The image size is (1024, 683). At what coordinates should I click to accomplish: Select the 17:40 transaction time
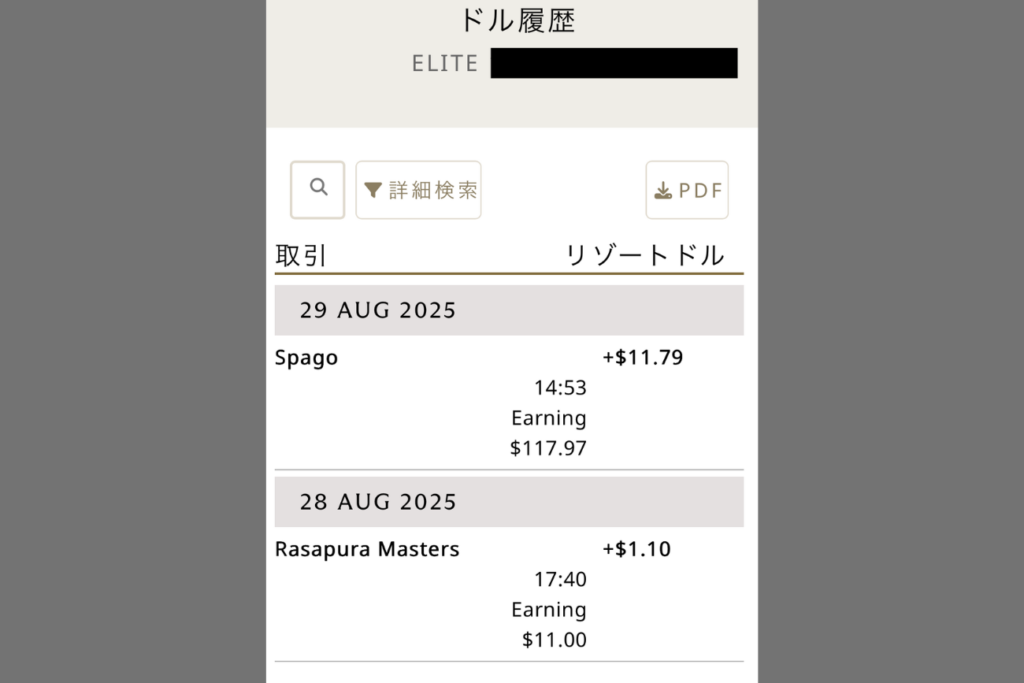coord(561,579)
